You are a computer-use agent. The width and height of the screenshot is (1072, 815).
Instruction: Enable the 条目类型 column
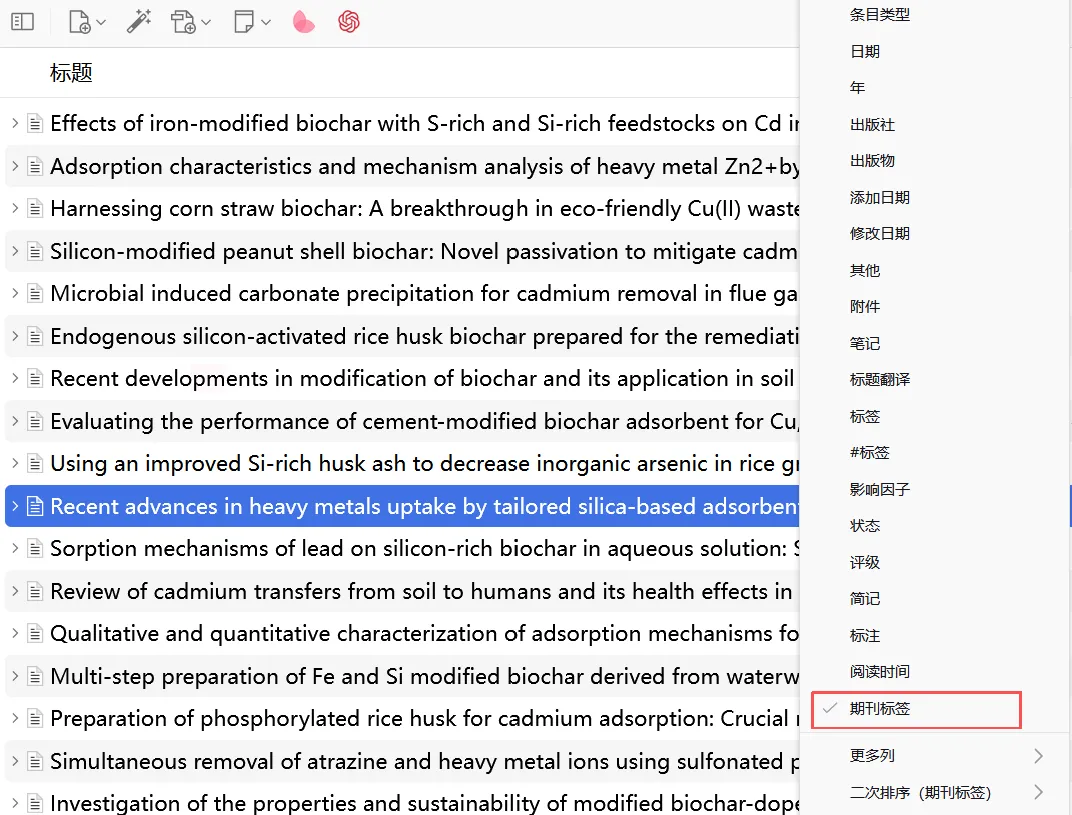879,14
